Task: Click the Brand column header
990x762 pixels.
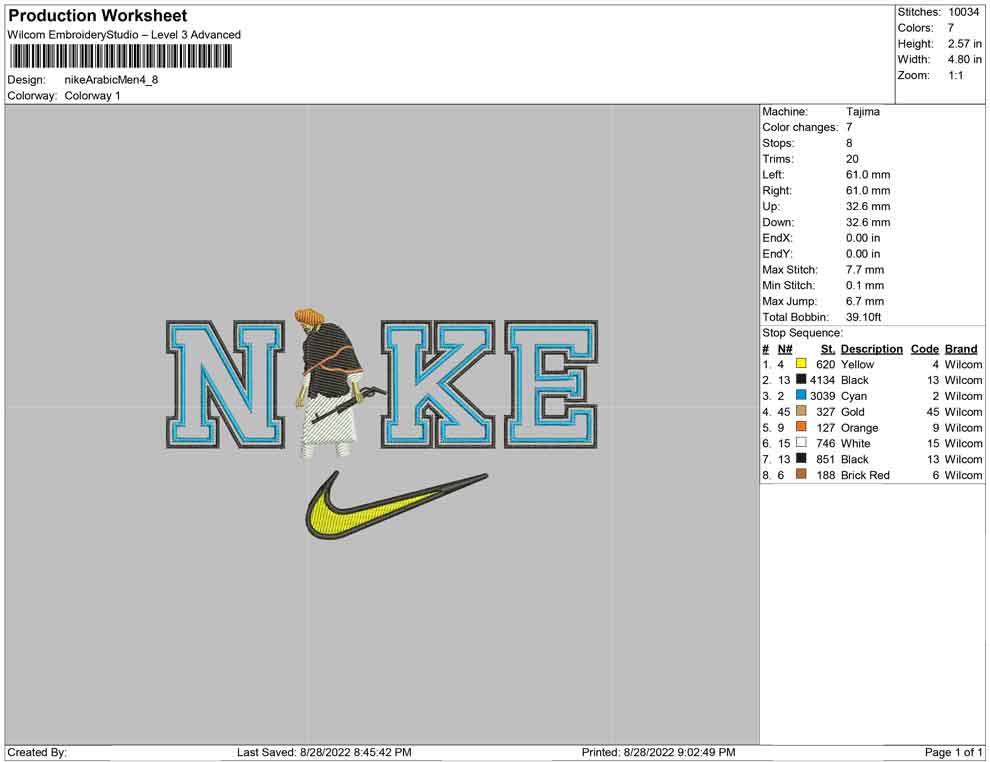Action: click(x=961, y=349)
